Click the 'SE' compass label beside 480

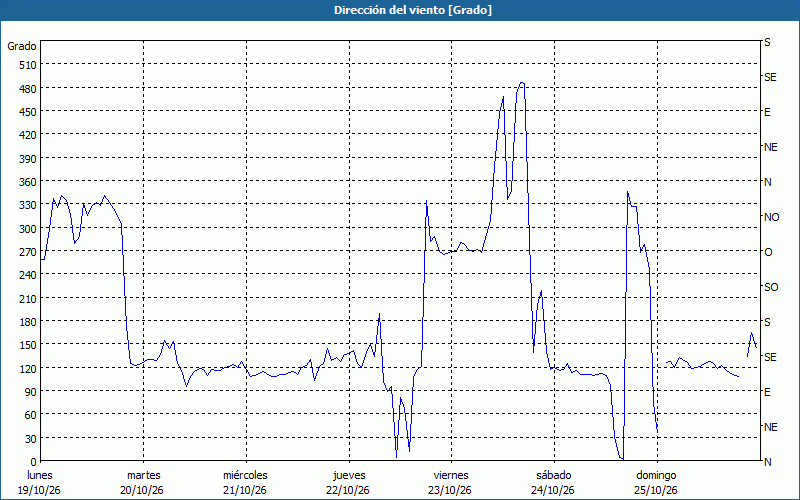[x=770, y=78]
